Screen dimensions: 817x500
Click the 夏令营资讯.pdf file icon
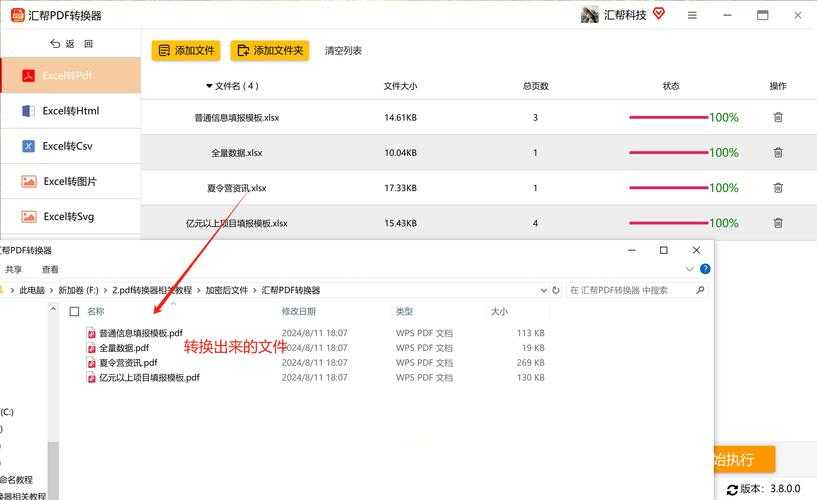click(91, 363)
